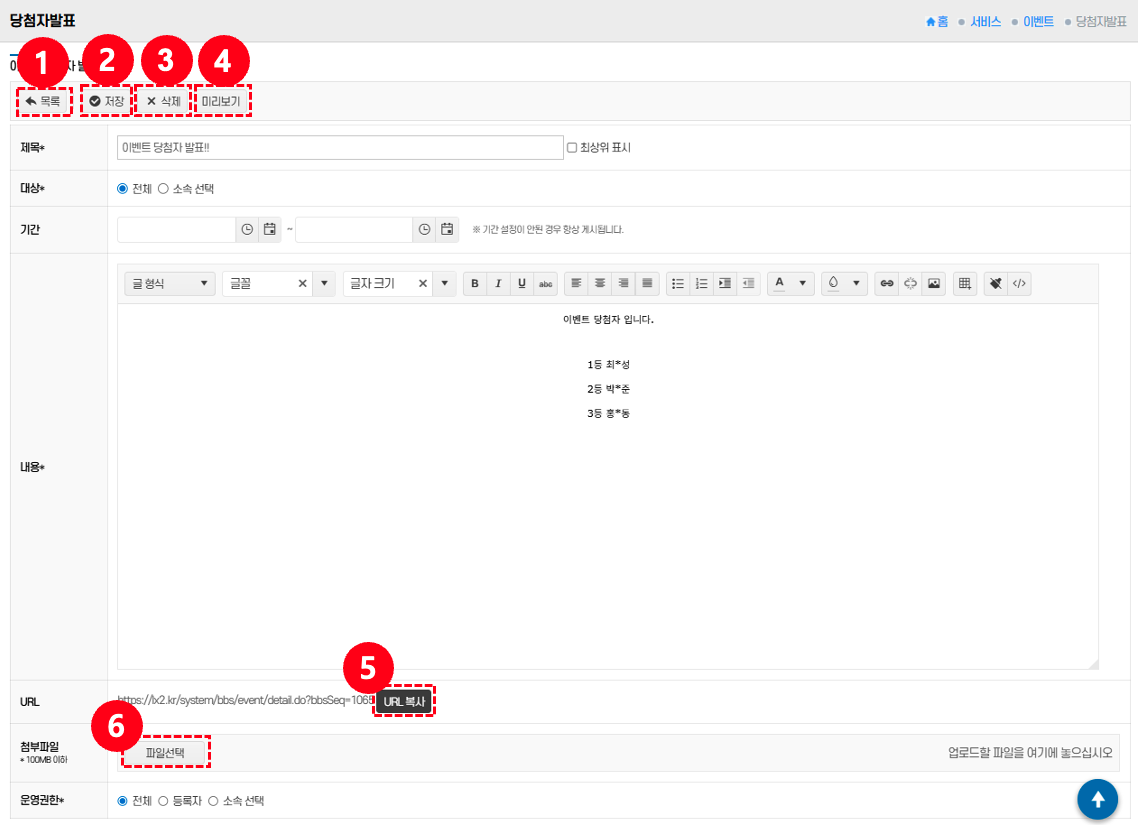
Task: Click the underline formatting icon
Action: (522, 284)
